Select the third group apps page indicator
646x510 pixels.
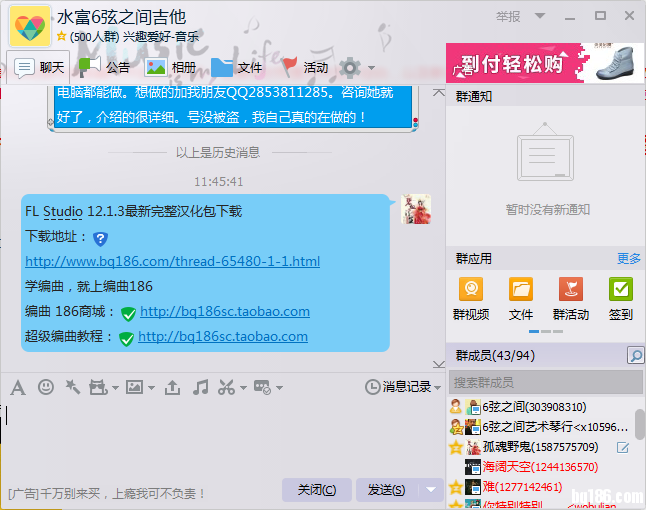click(558, 331)
